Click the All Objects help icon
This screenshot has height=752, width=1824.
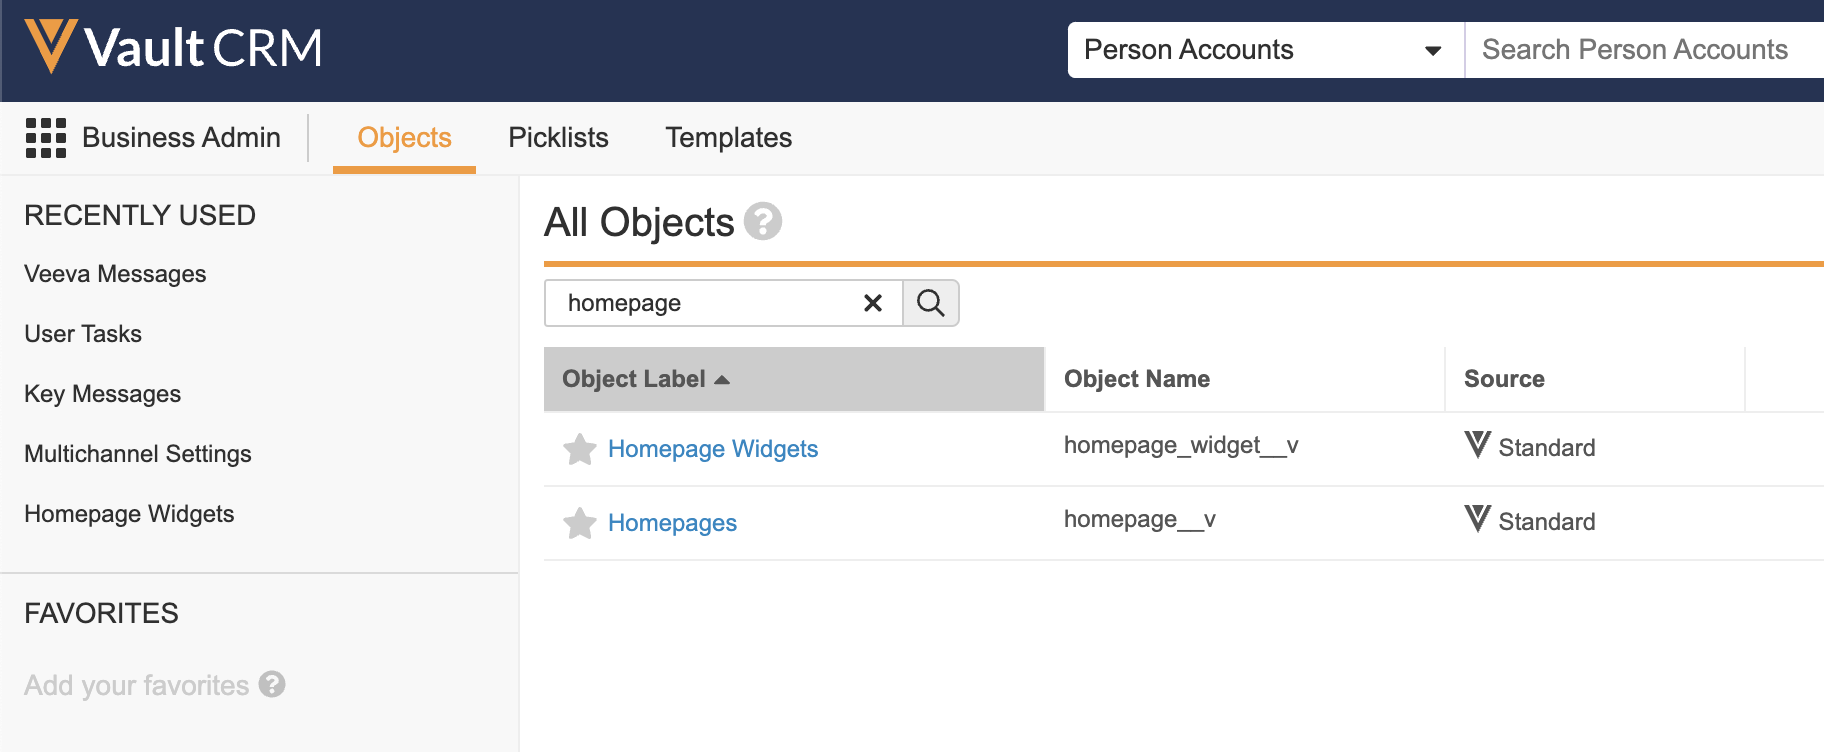click(763, 221)
